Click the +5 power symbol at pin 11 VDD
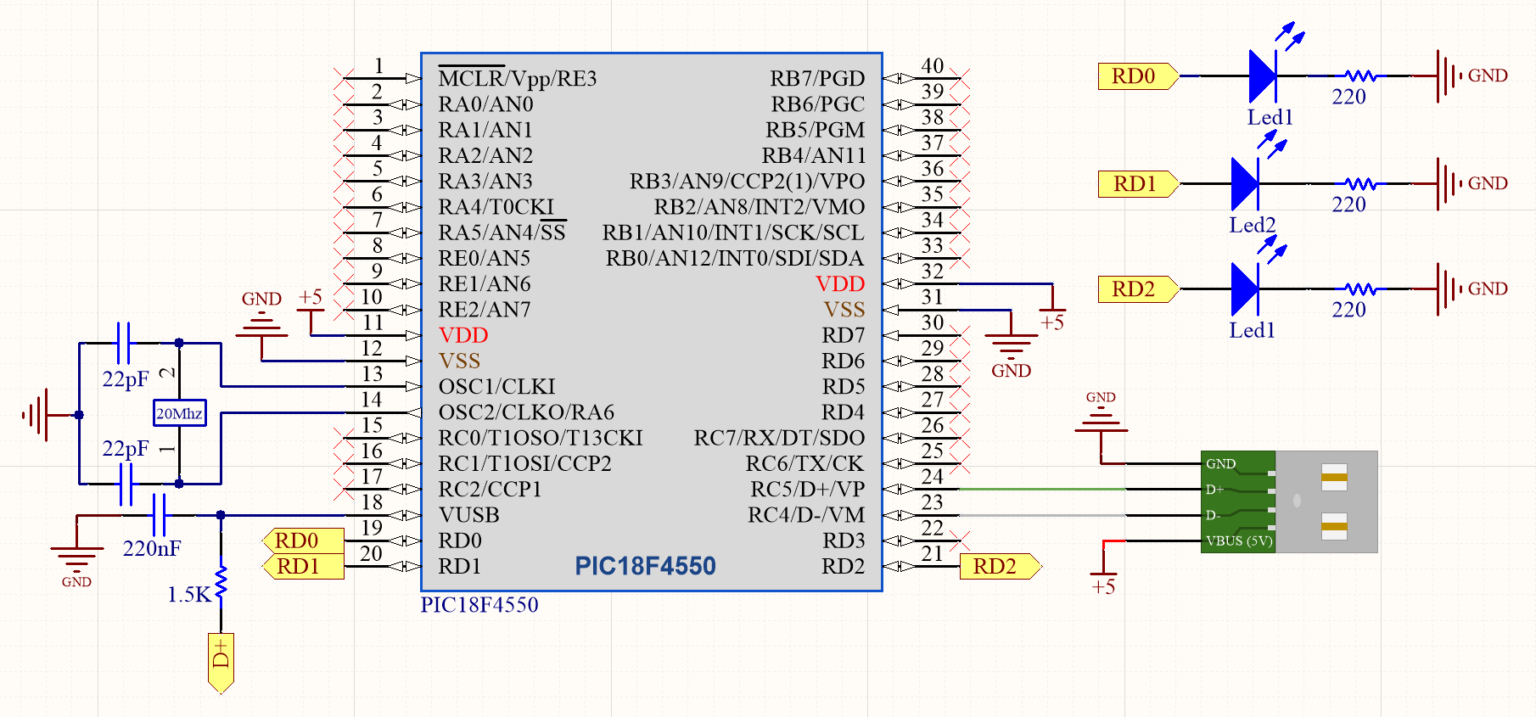 coord(311,305)
